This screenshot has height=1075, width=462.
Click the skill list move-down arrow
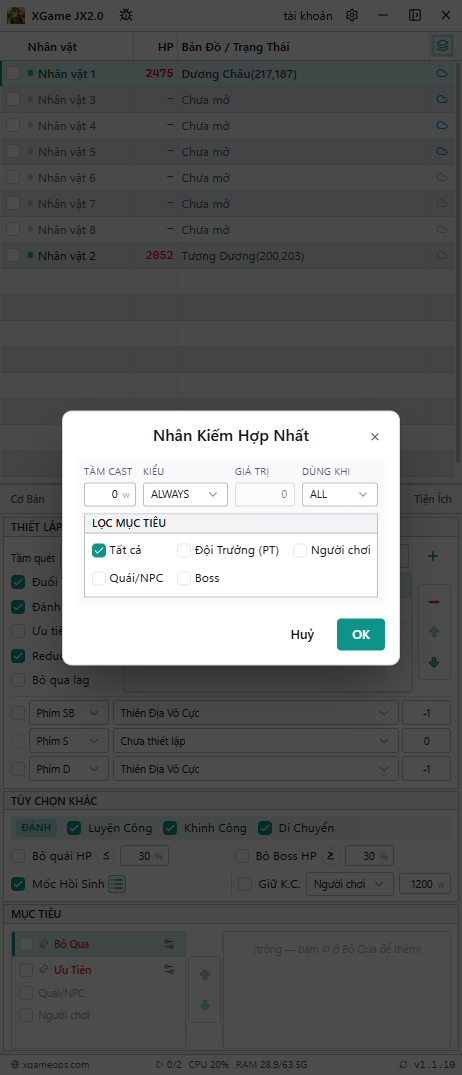coord(433,662)
